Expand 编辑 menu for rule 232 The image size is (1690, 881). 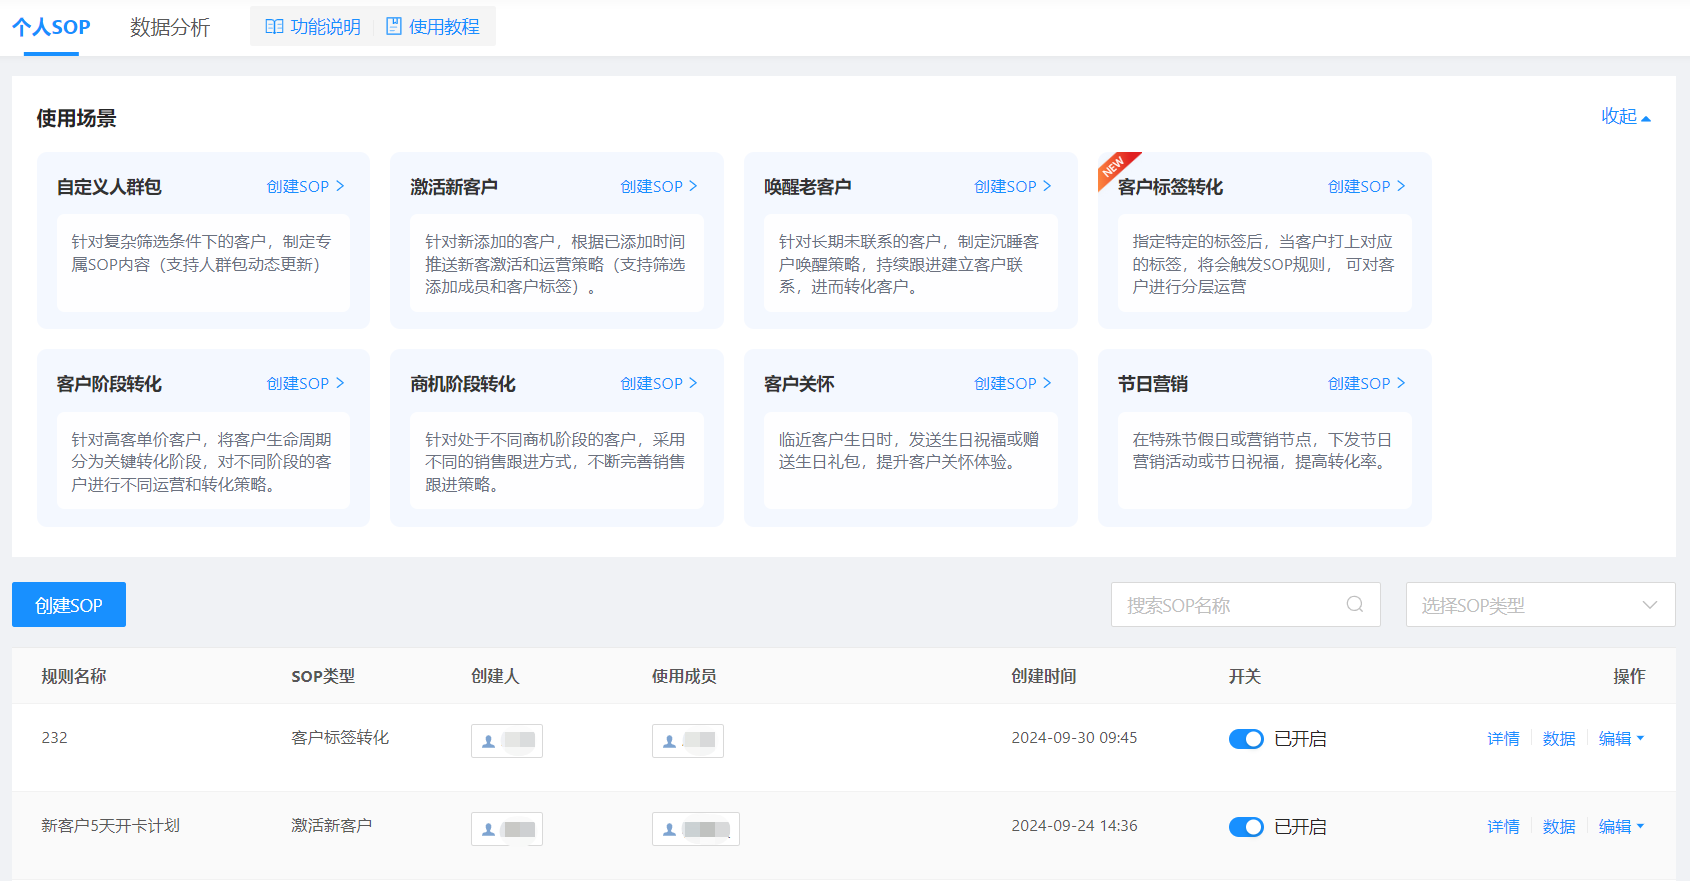coord(1621,739)
